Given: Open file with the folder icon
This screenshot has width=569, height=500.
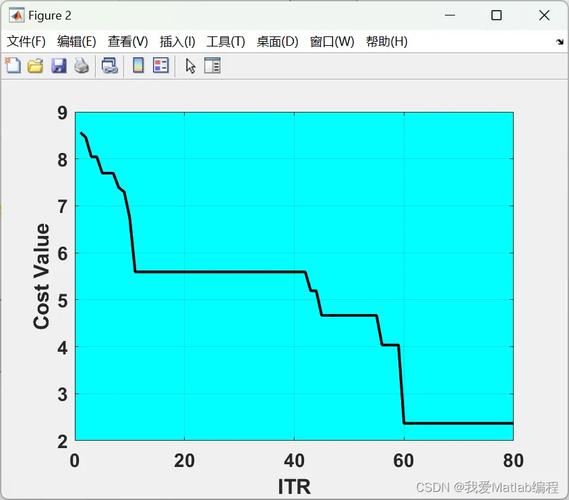Looking at the screenshot, I should 35,66.
